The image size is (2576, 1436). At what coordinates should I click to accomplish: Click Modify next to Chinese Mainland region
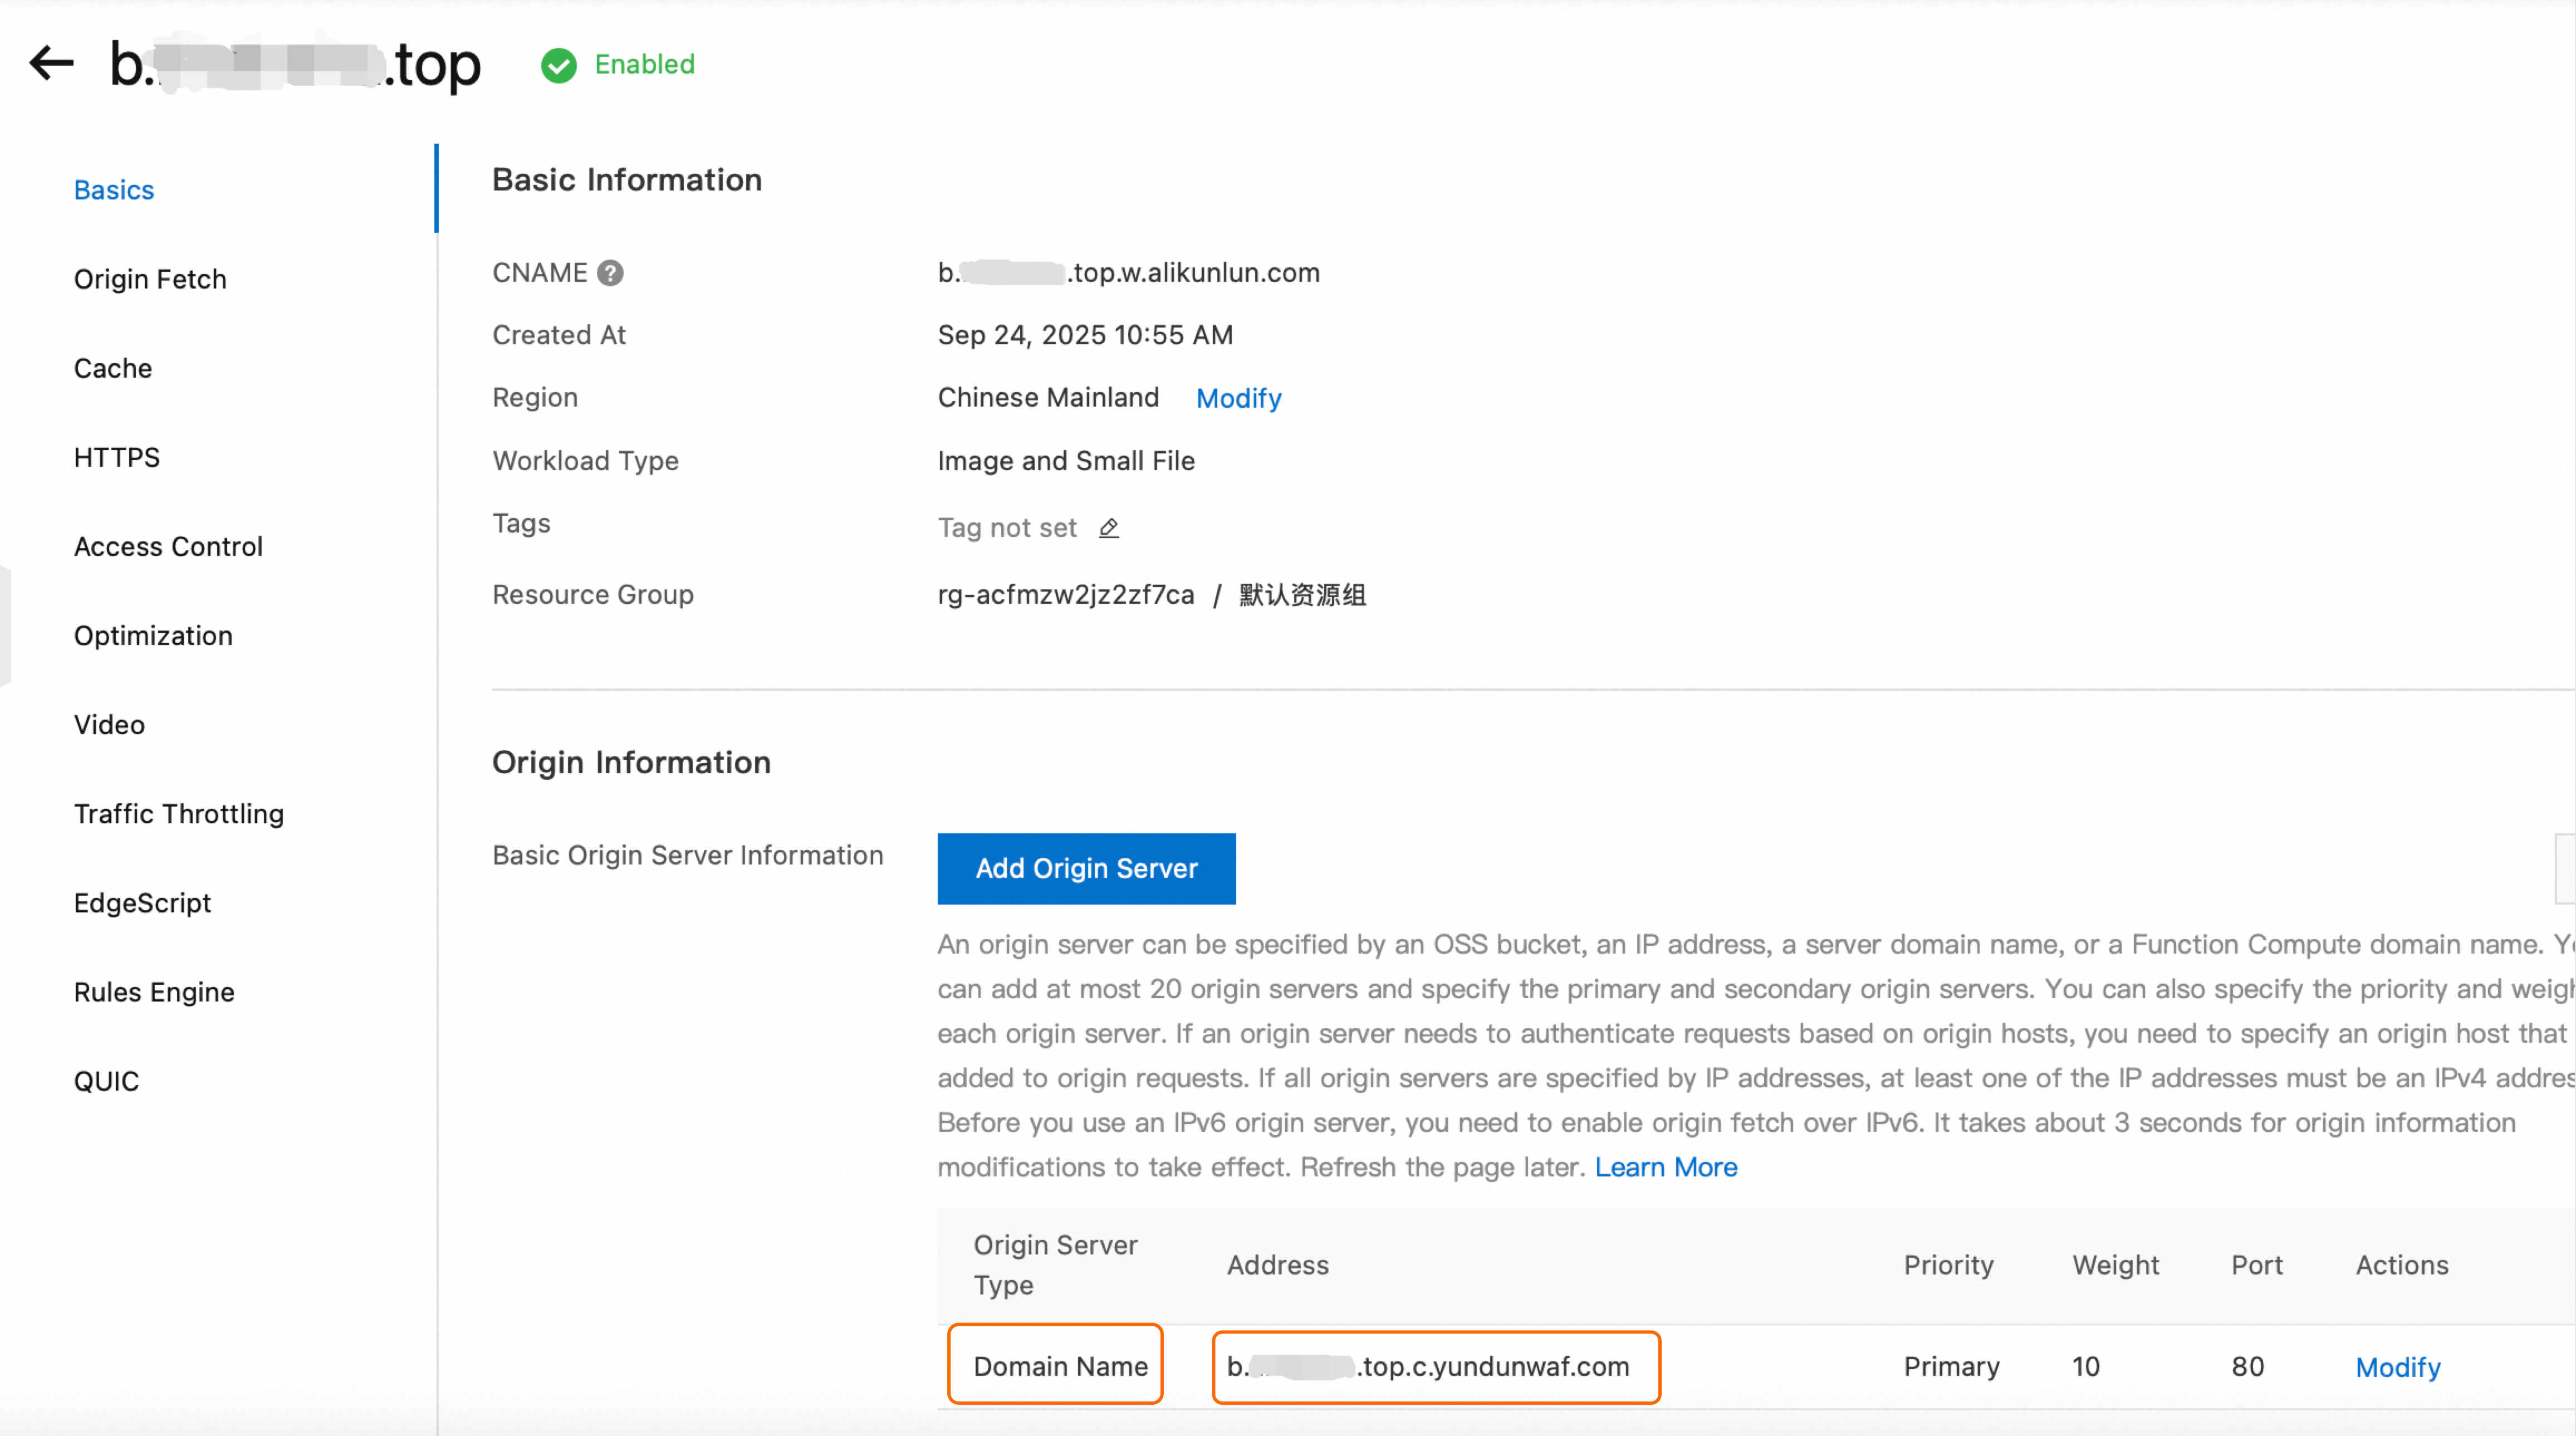(1238, 398)
